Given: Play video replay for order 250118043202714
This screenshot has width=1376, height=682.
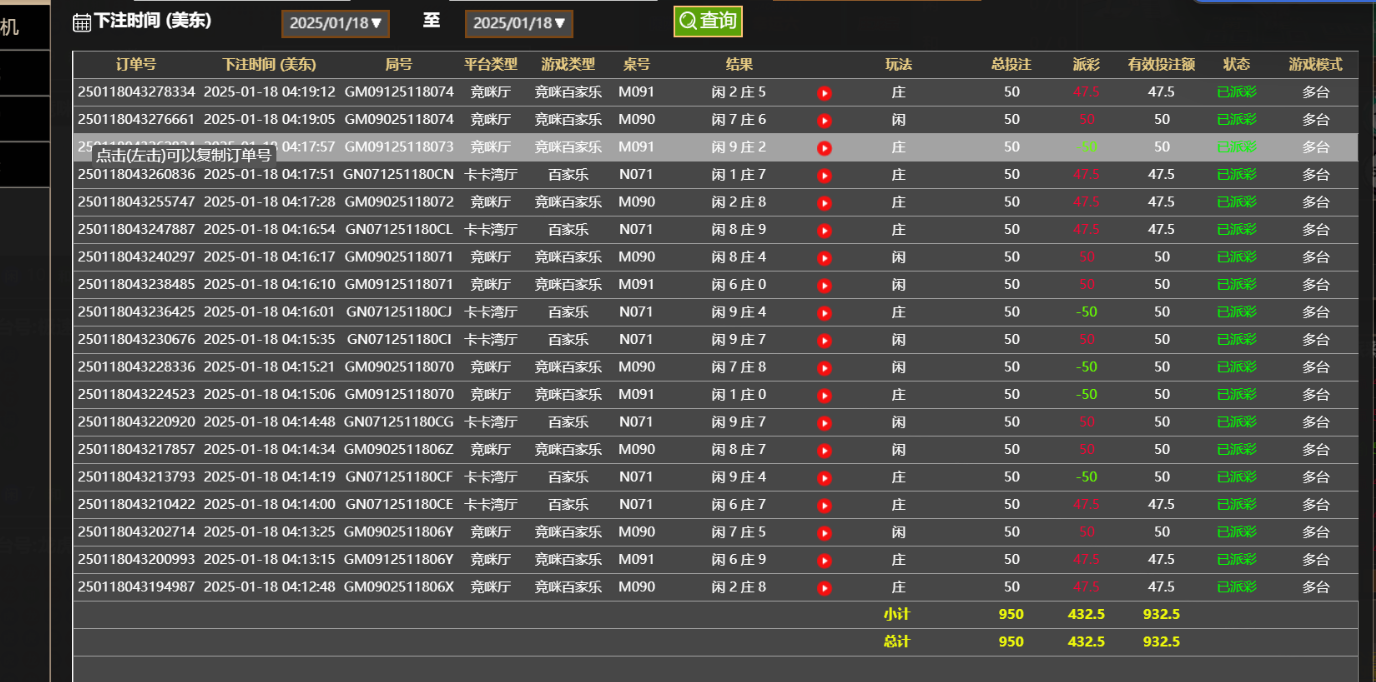Looking at the screenshot, I should [x=824, y=533].
